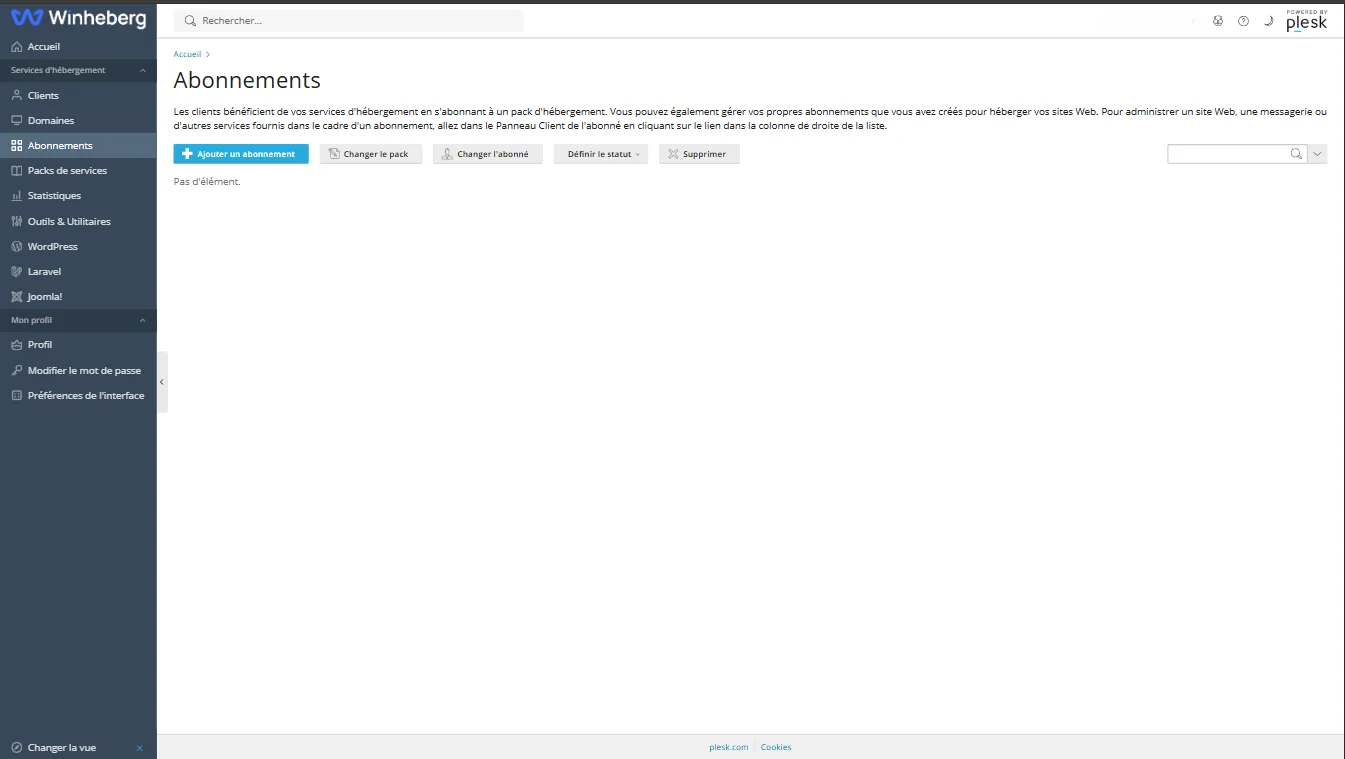Click the list search magnifier icon
Screen dimensions: 1345x759
coord(1297,154)
